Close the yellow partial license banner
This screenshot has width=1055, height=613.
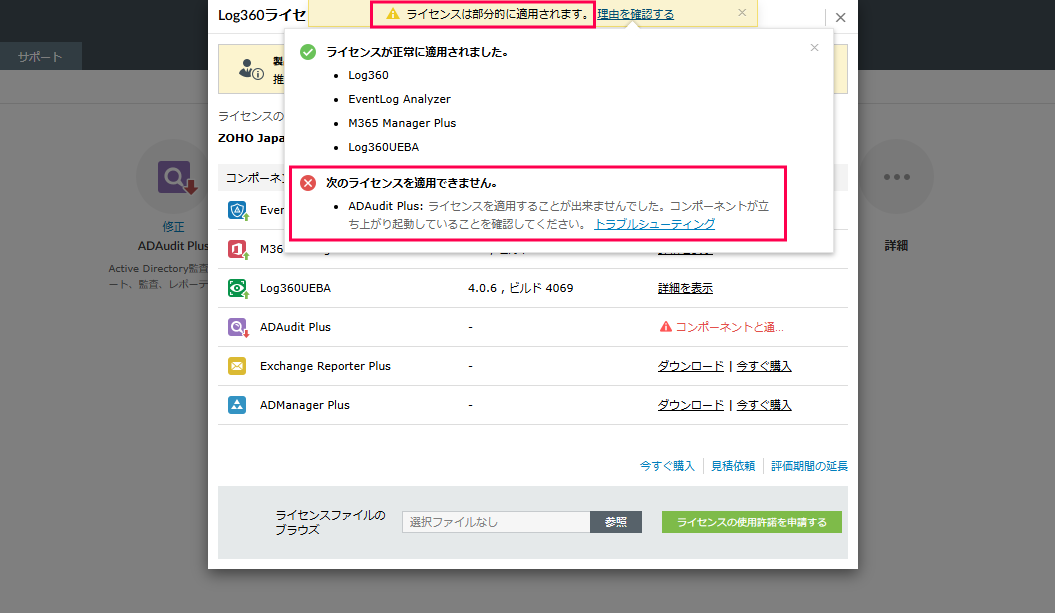[x=742, y=13]
